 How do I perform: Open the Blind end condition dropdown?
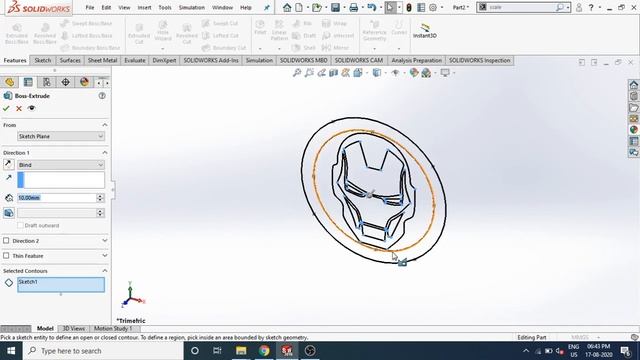tap(61, 165)
